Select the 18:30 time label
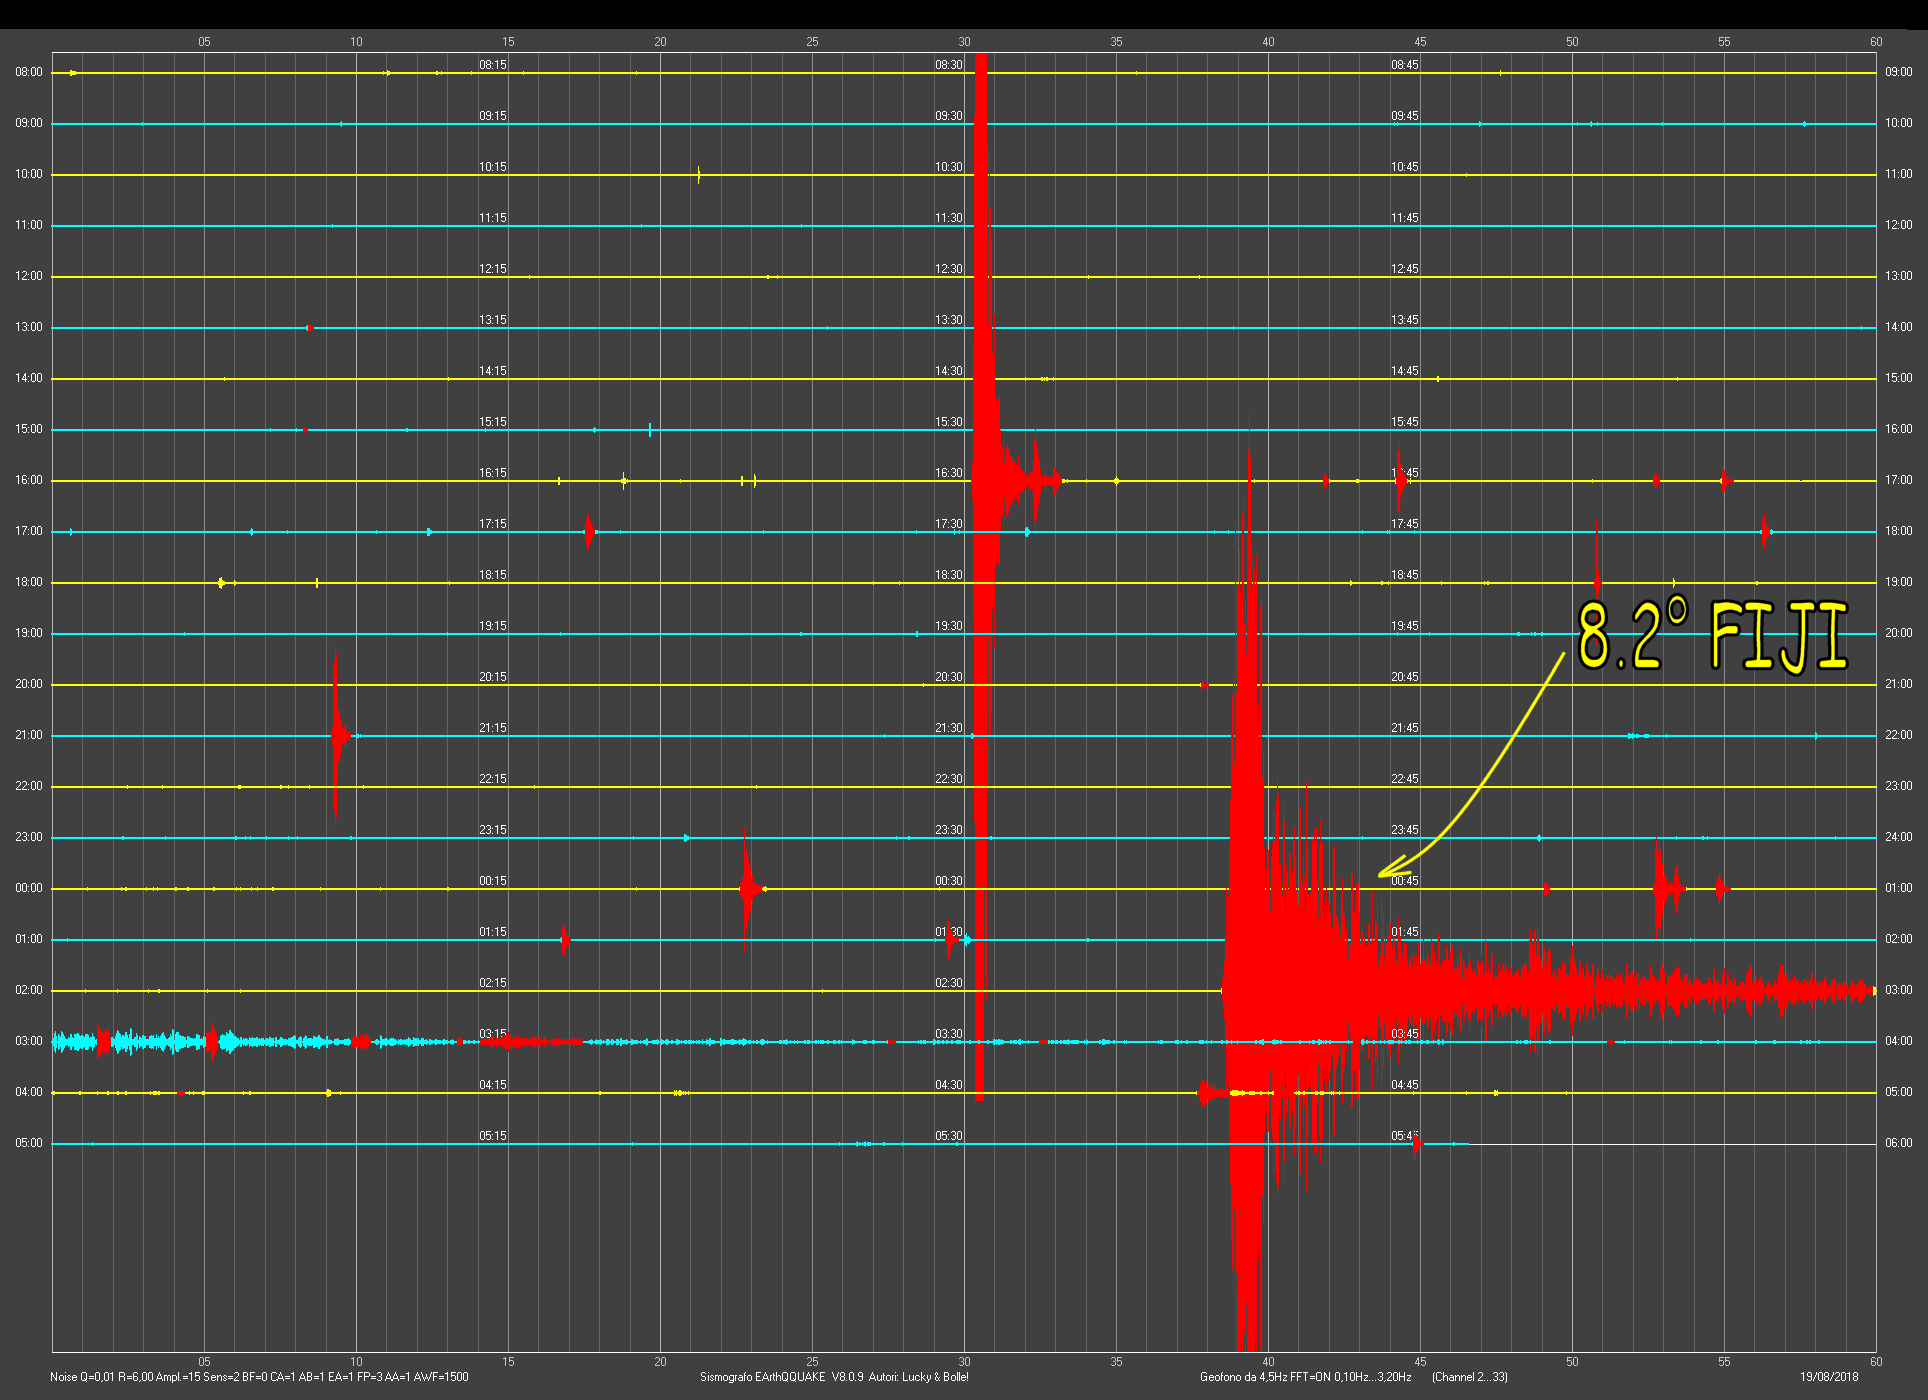Image resolution: width=1928 pixels, height=1400 pixels. pos(949,575)
